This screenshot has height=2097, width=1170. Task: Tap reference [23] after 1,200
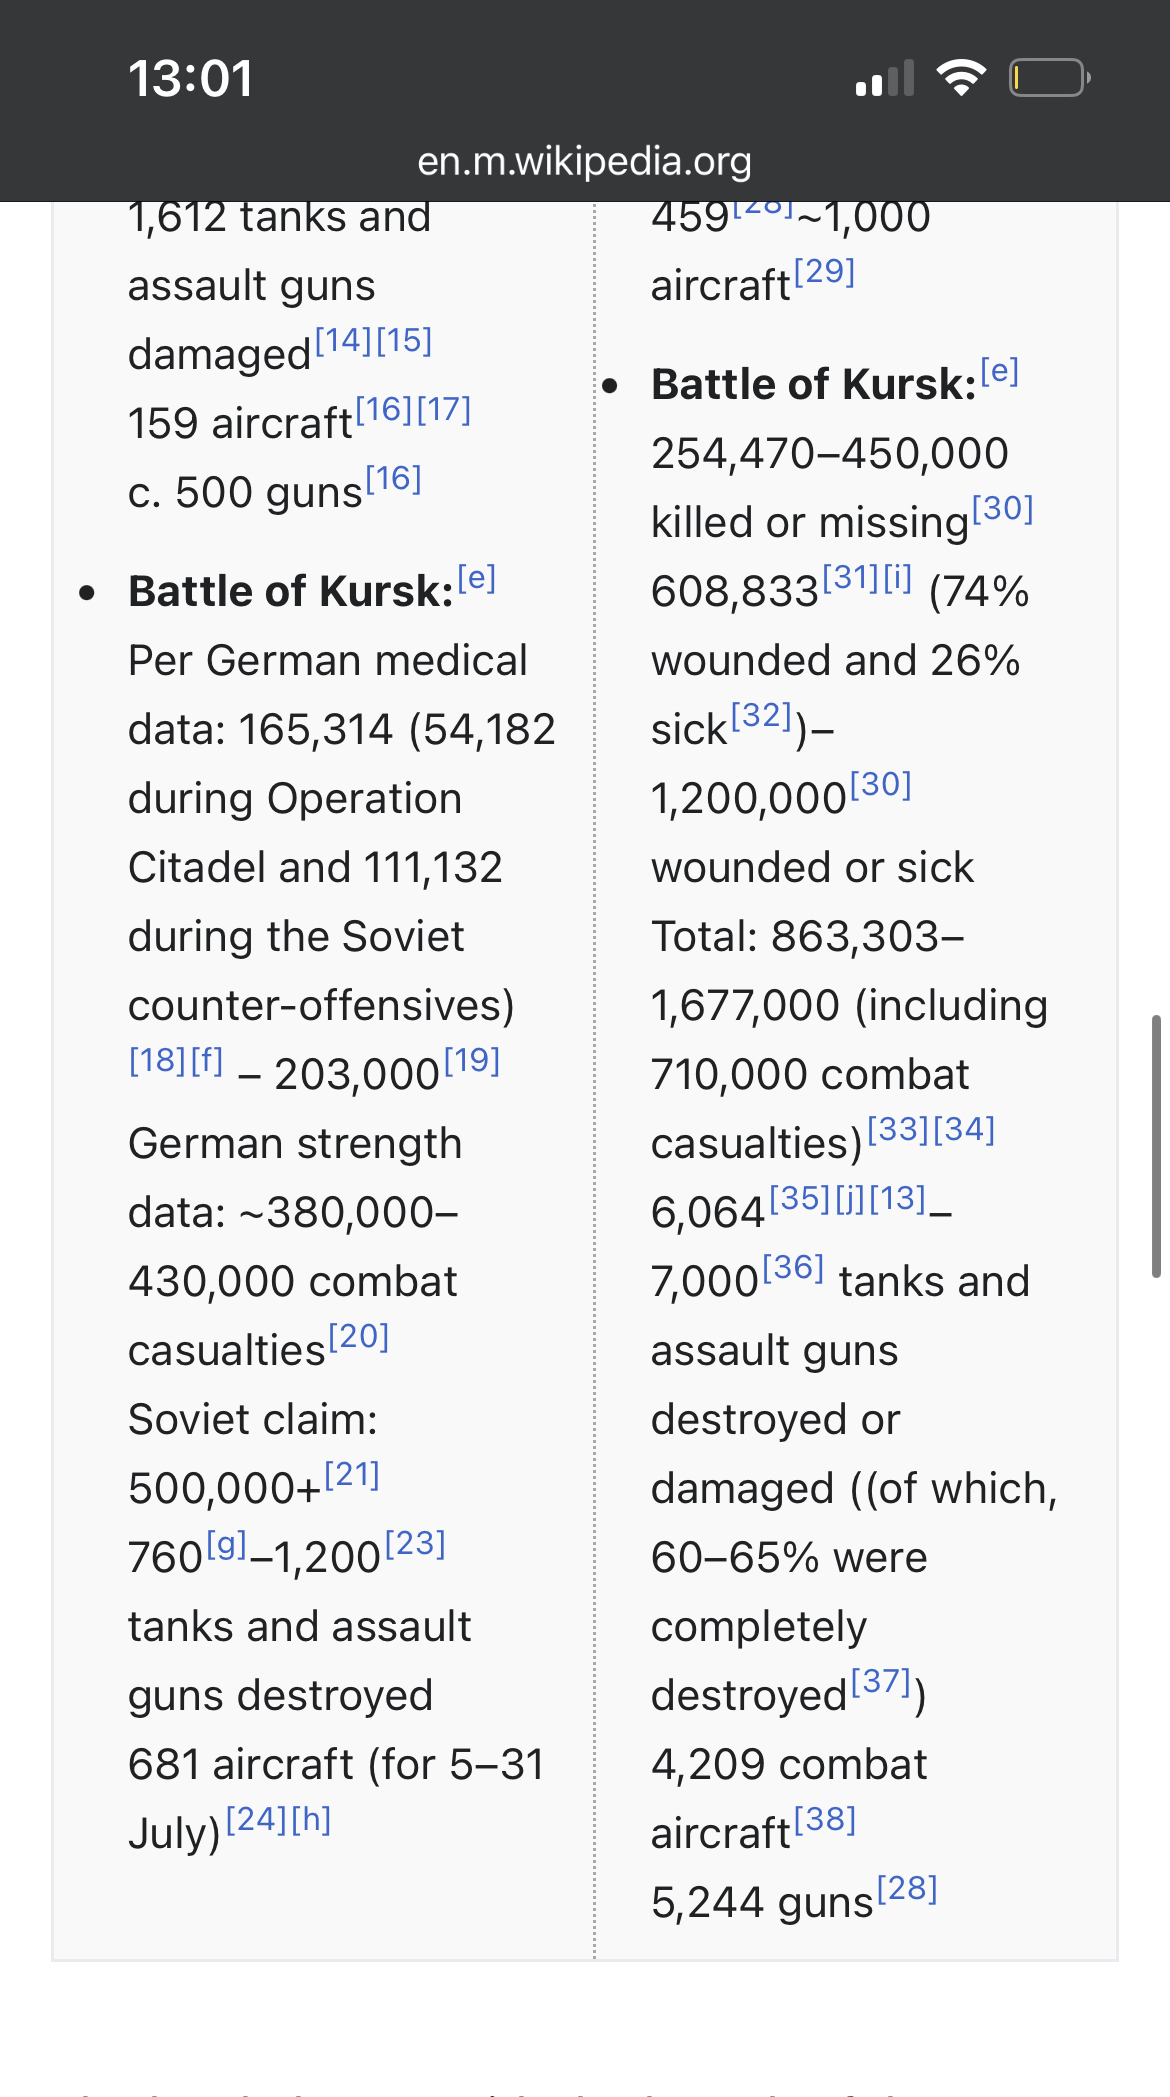415,1544
